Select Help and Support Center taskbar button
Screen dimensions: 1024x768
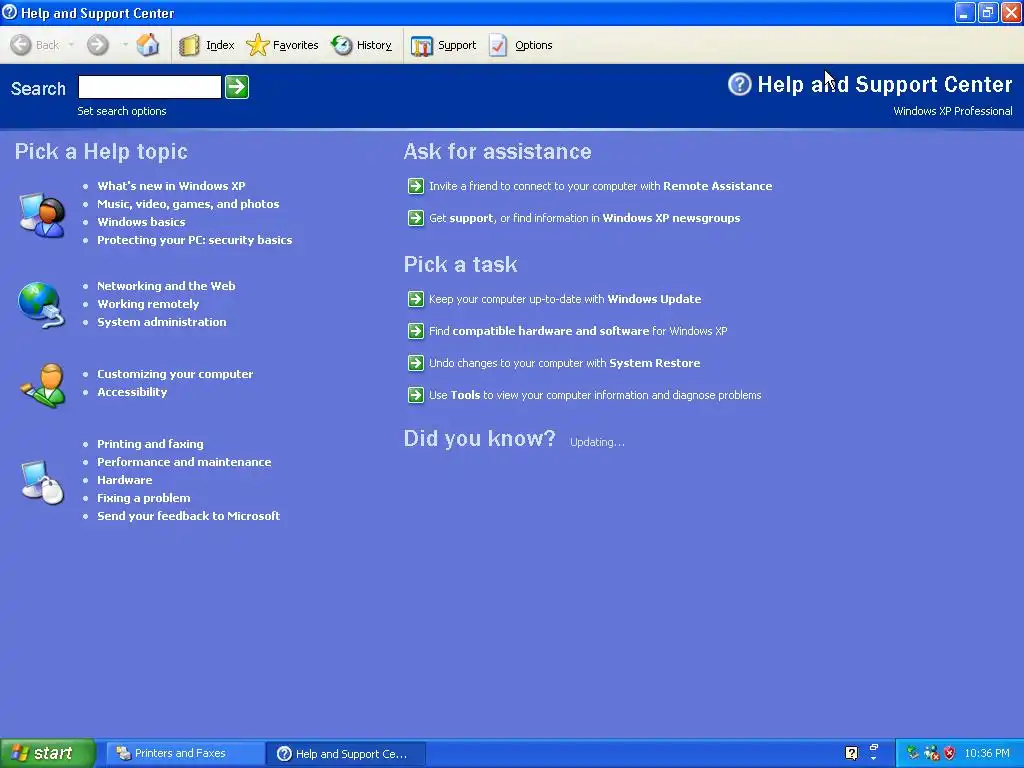pos(346,754)
